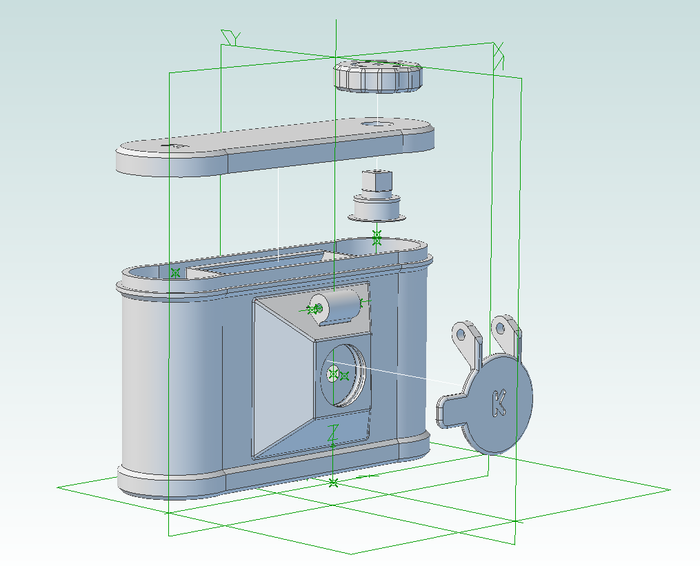Select the left mounting ear of shutter disc
Screen dimensions: 700x566
click(x=467, y=343)
